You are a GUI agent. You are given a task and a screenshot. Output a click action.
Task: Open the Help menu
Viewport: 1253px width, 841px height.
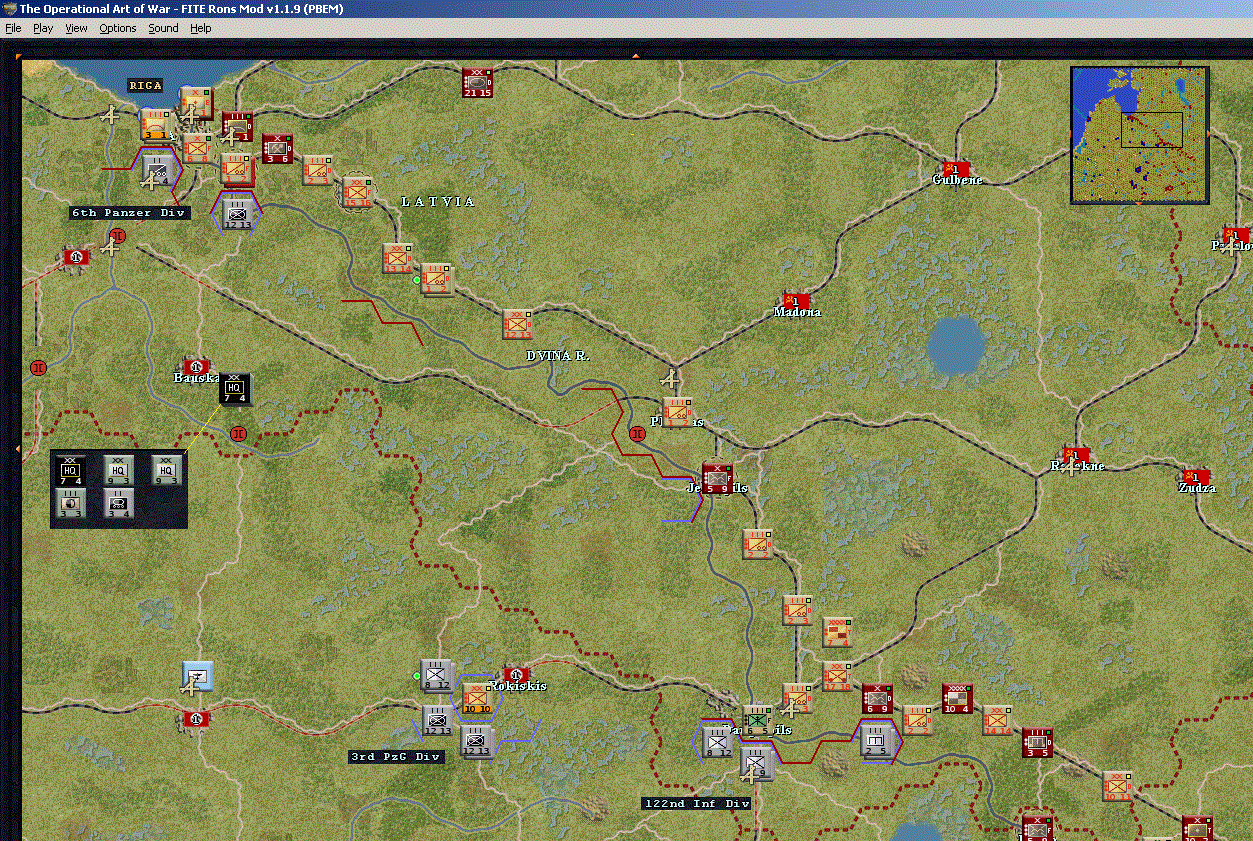click(201, 28)
